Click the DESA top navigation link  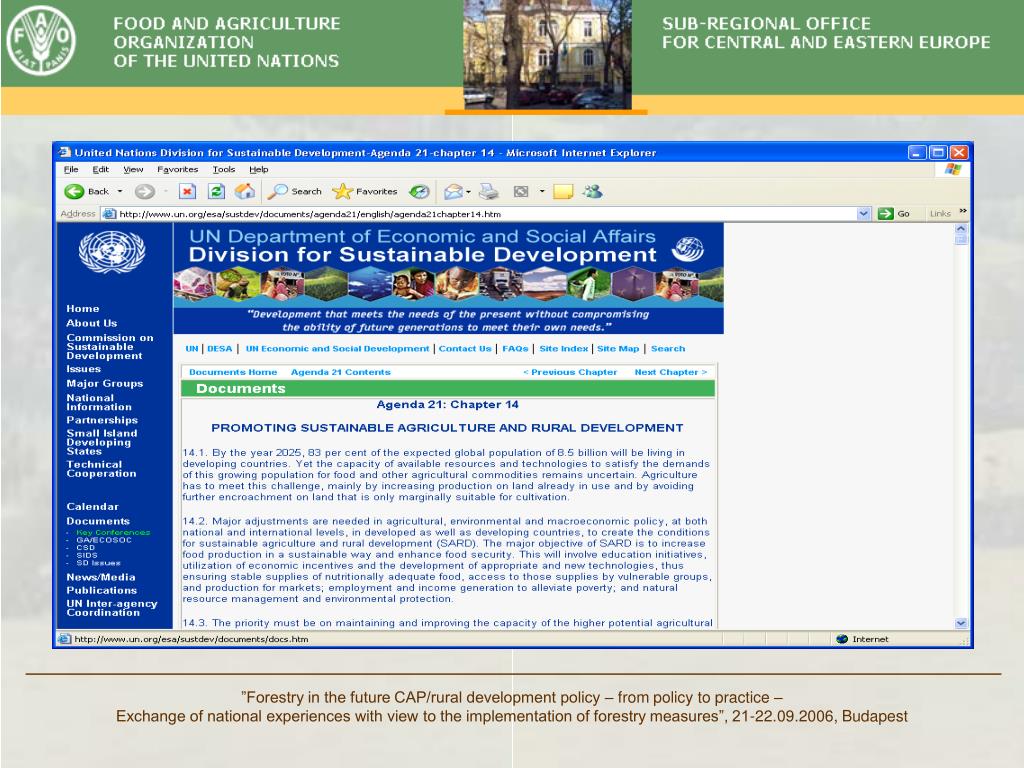pyautogui.click(x=219, y=349)
